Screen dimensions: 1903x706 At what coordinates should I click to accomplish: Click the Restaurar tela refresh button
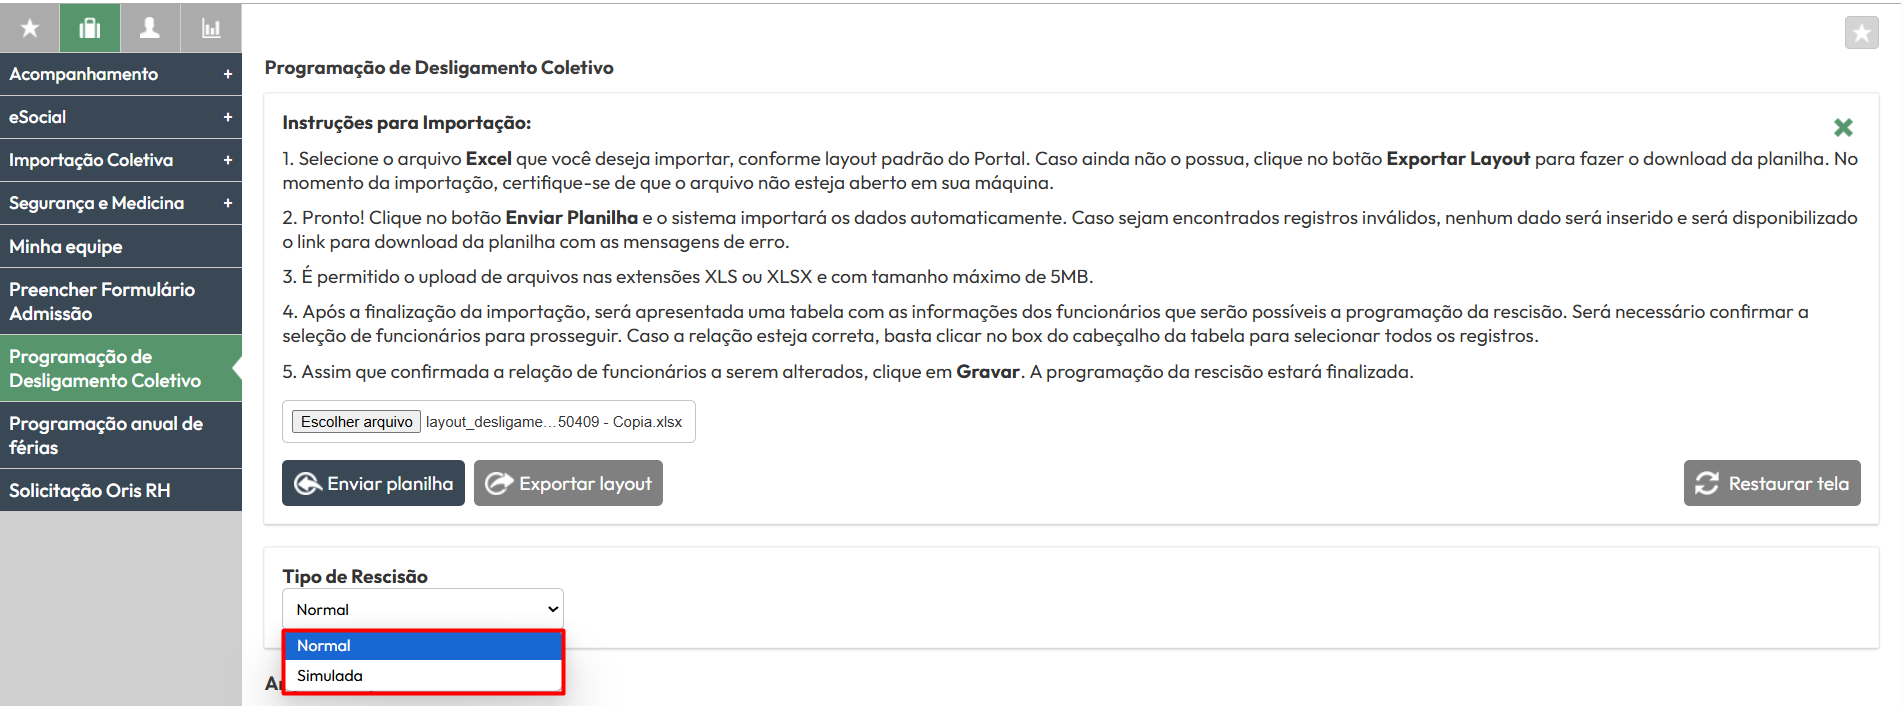1772,483
